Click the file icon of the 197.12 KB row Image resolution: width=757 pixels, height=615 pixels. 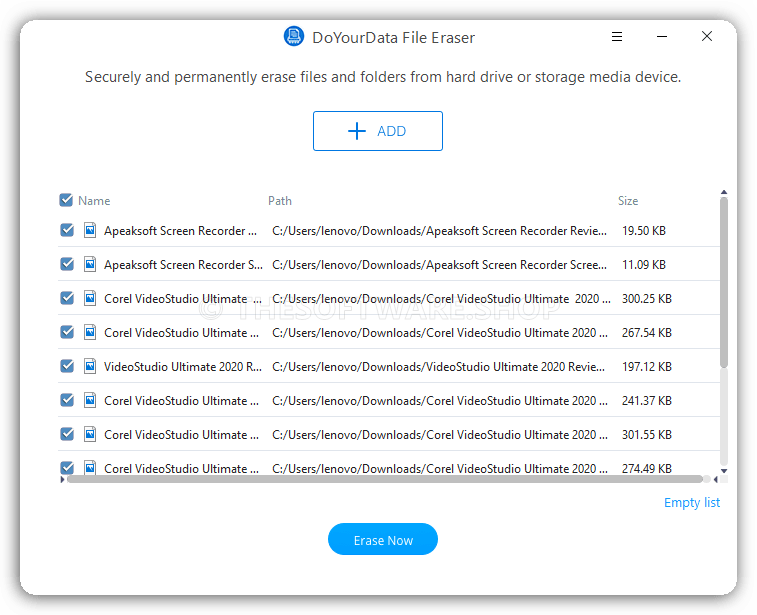90,366
